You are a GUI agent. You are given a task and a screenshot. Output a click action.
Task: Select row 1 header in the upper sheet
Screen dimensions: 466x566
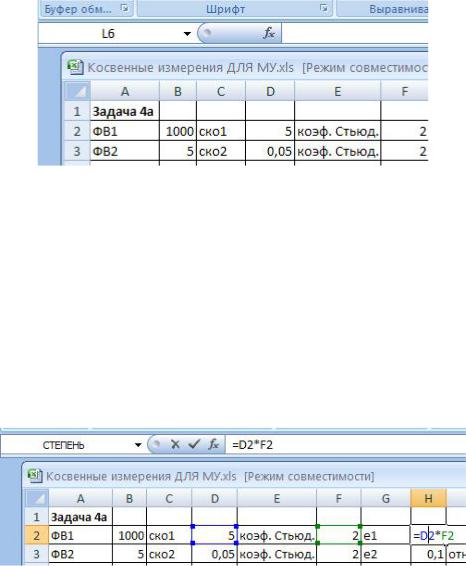pyautogui.click(x=77, y=111)
